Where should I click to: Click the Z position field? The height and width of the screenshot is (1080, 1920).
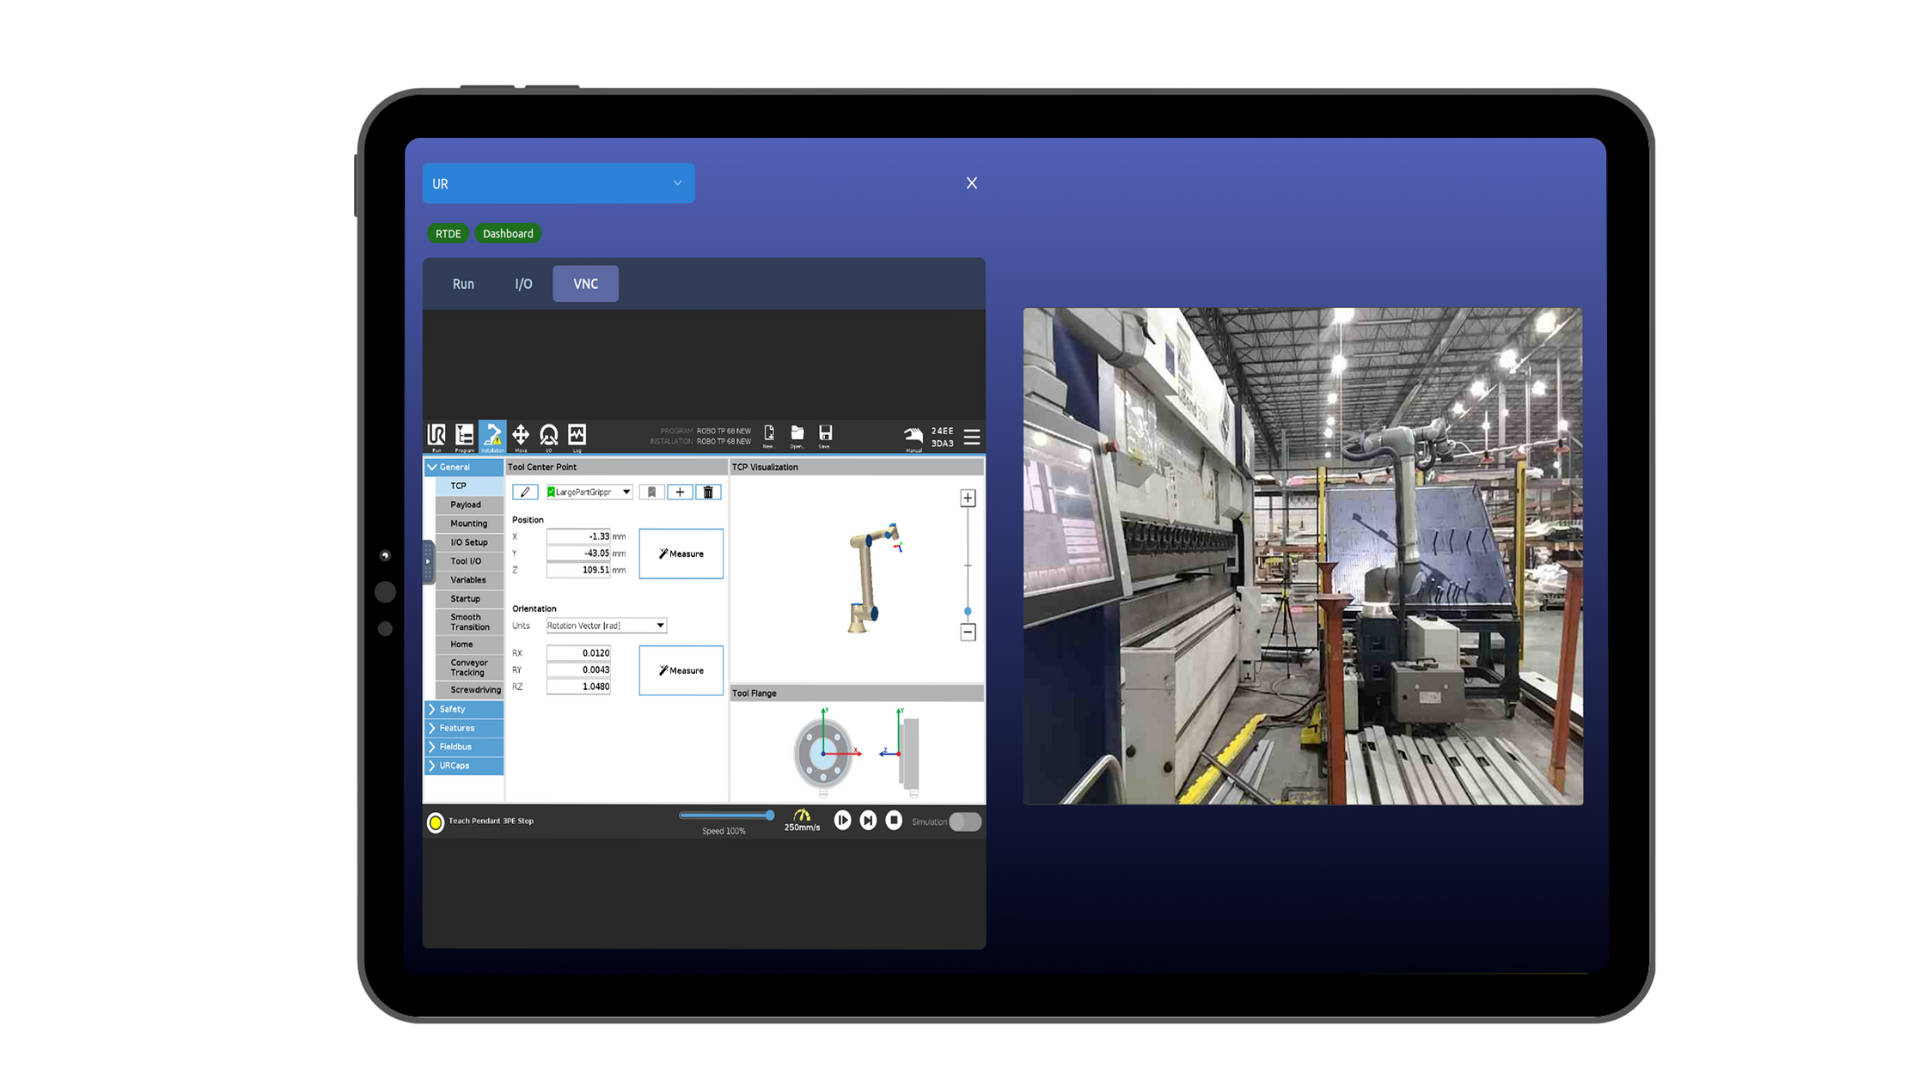(x=578, y=570)
